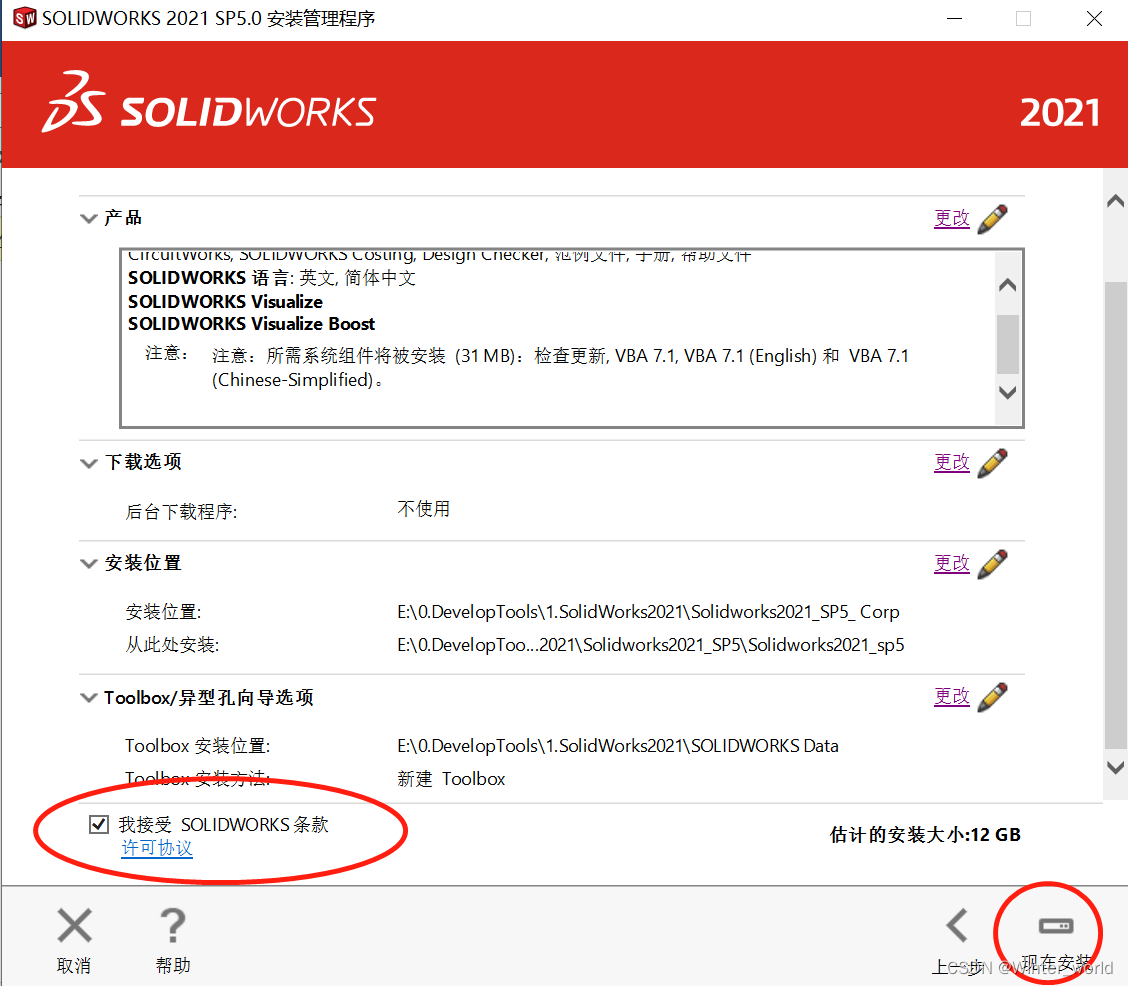Minimize the installation manager window
This screenshot has height=986, width=1128.
955,19
